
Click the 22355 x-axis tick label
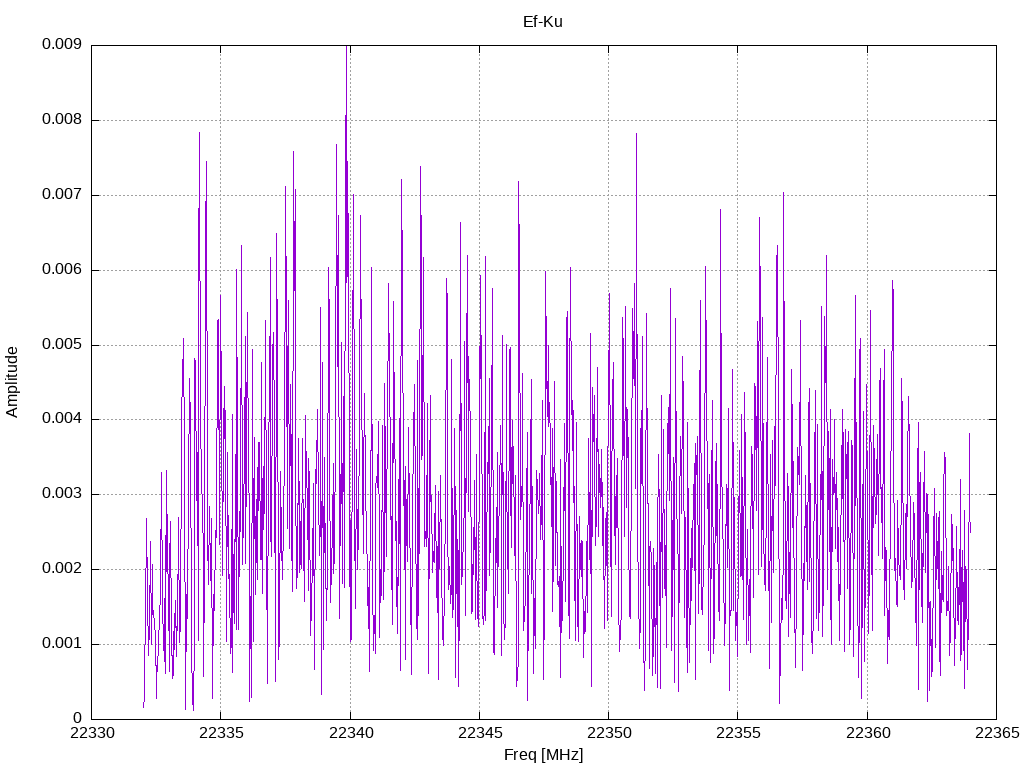738,733
